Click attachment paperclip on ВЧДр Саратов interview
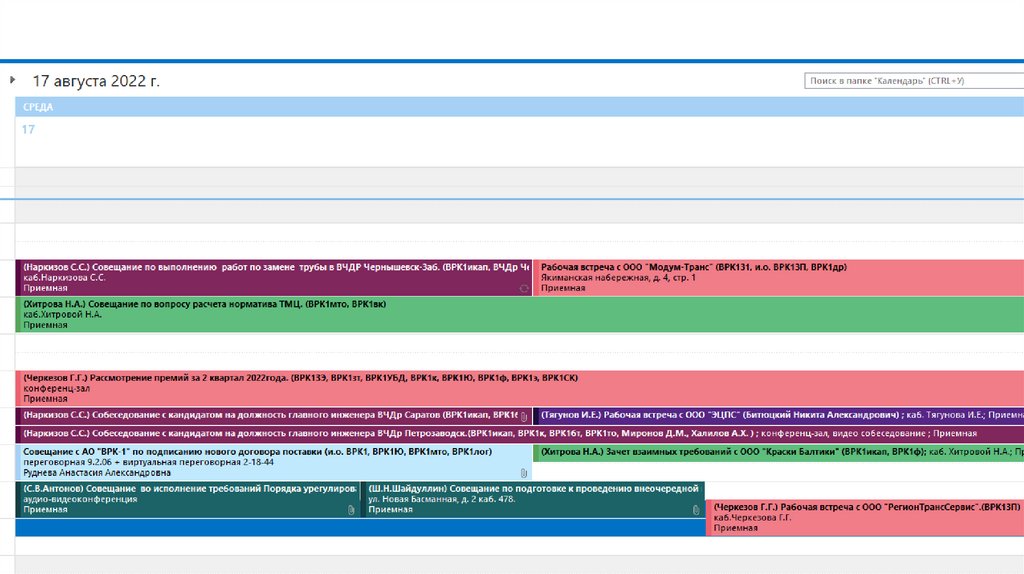This screenshot has height=574, width=1024. 523,415
